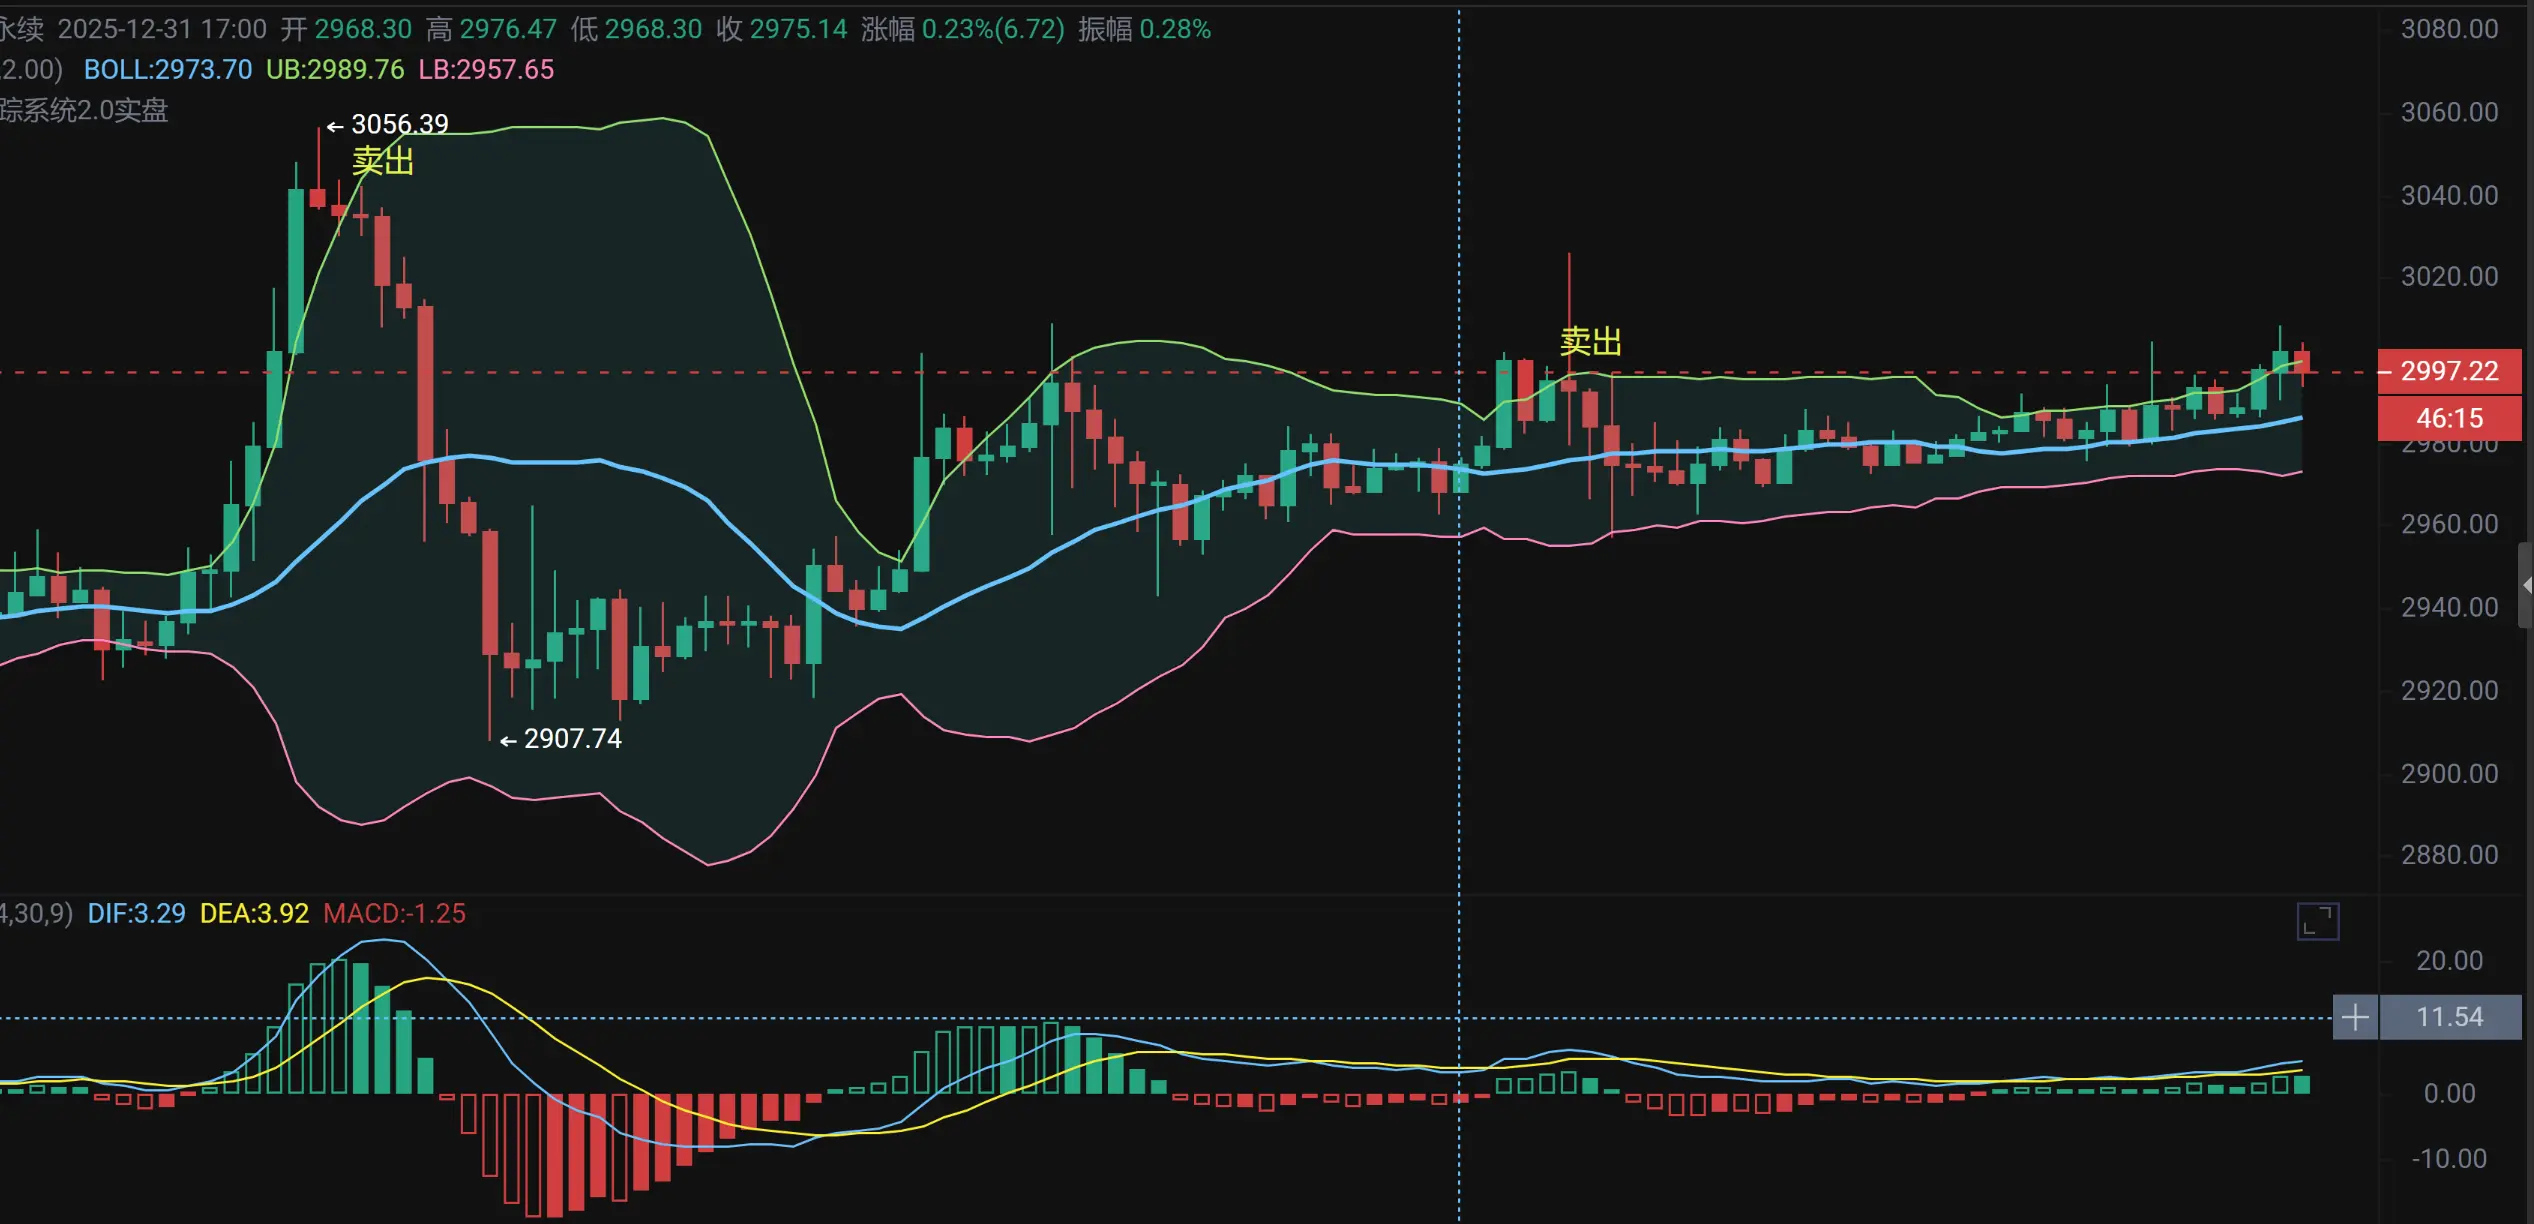The height and width of the screenshot is (1224, 2534).
Task: Click the 11.54 crosshair value label
Action: (x=2449, y=1018)
